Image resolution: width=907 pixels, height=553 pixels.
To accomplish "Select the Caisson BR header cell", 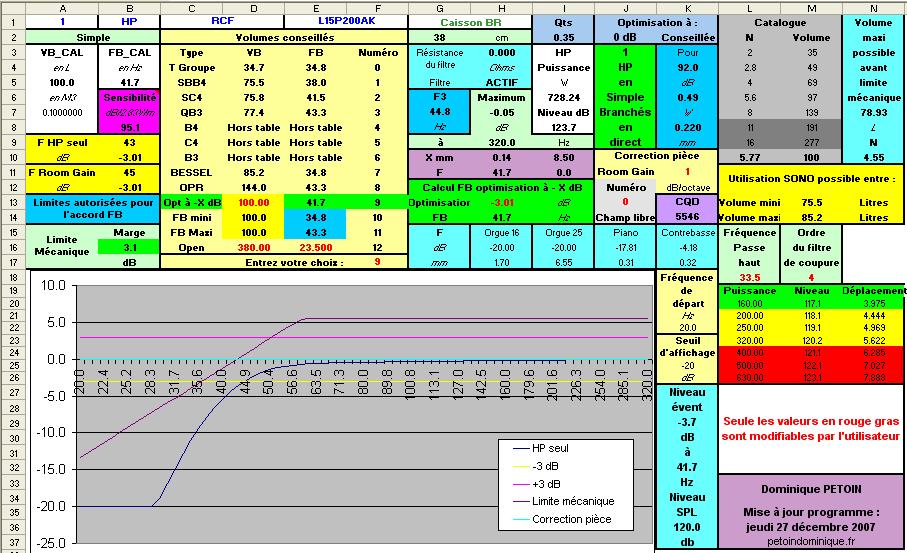I will pos(470,23).
